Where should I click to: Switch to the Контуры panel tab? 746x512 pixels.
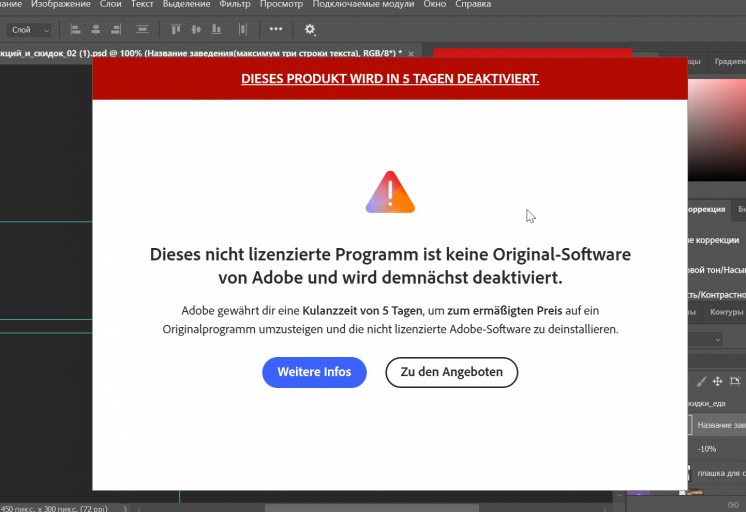tap(726, 312)
